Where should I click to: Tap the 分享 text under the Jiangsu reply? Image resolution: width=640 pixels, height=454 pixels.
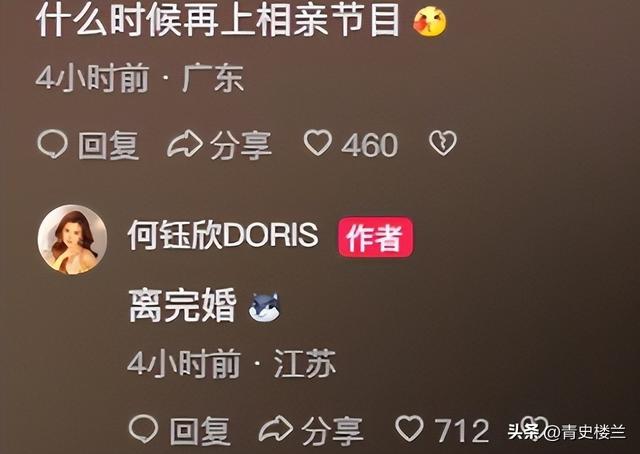point(332,431)
